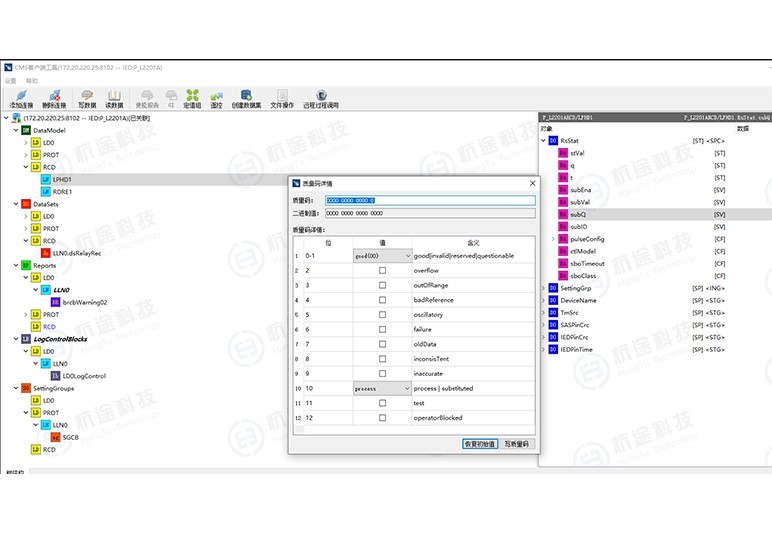Expand the SettingGrp node in right panel
772x534 pixels.
coord(544,287)
